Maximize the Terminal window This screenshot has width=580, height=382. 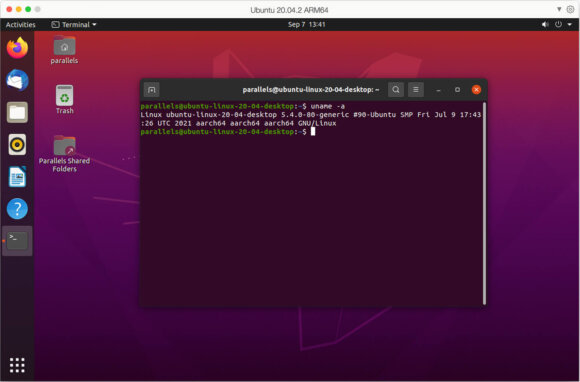[x=457, y=89]
